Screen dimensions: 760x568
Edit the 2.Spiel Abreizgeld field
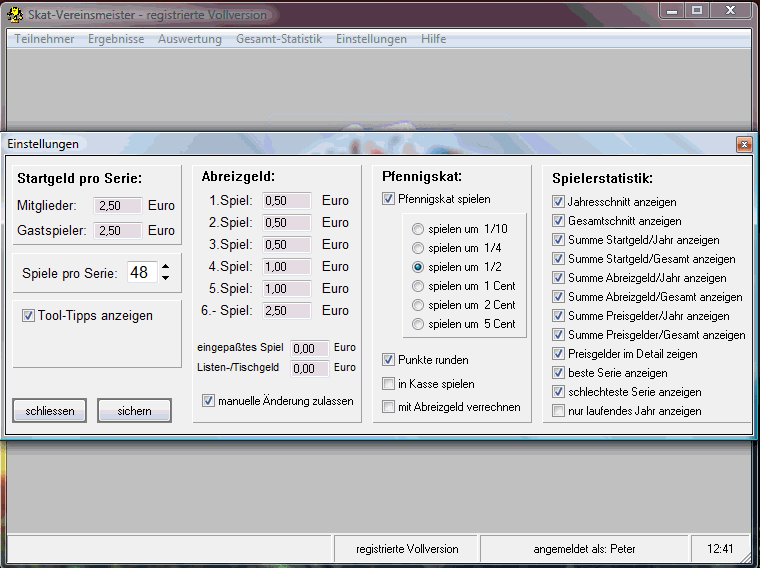(286, 222)
